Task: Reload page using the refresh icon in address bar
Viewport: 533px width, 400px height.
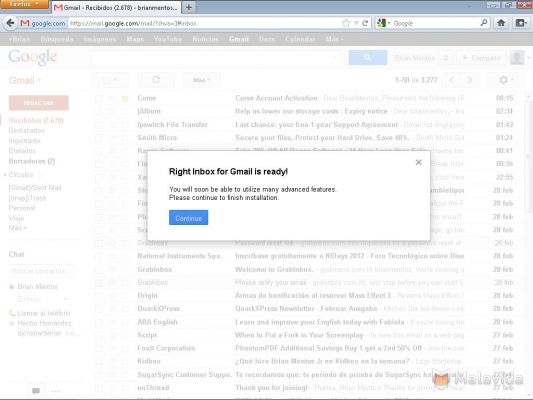Action: point(365,23)
